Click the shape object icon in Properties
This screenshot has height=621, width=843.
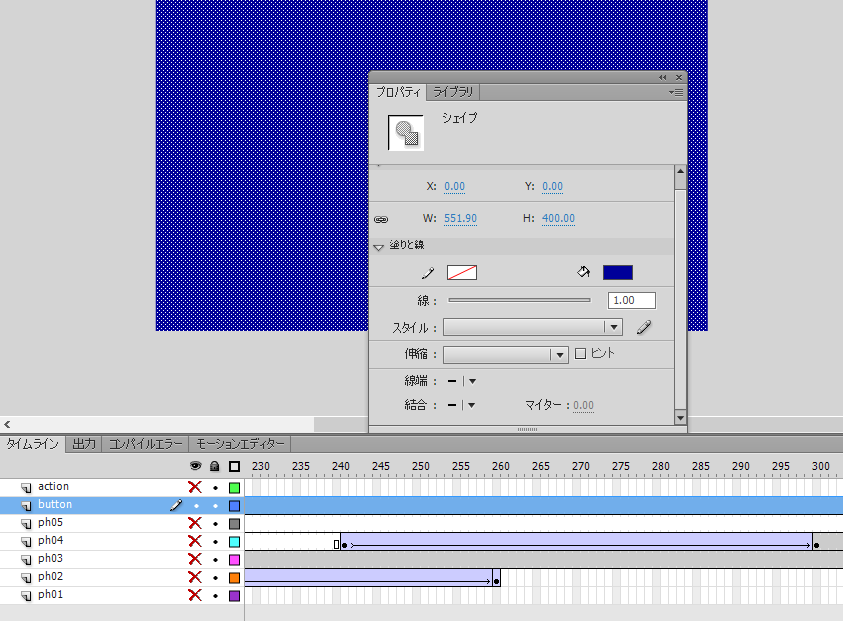tap(406, 132)
